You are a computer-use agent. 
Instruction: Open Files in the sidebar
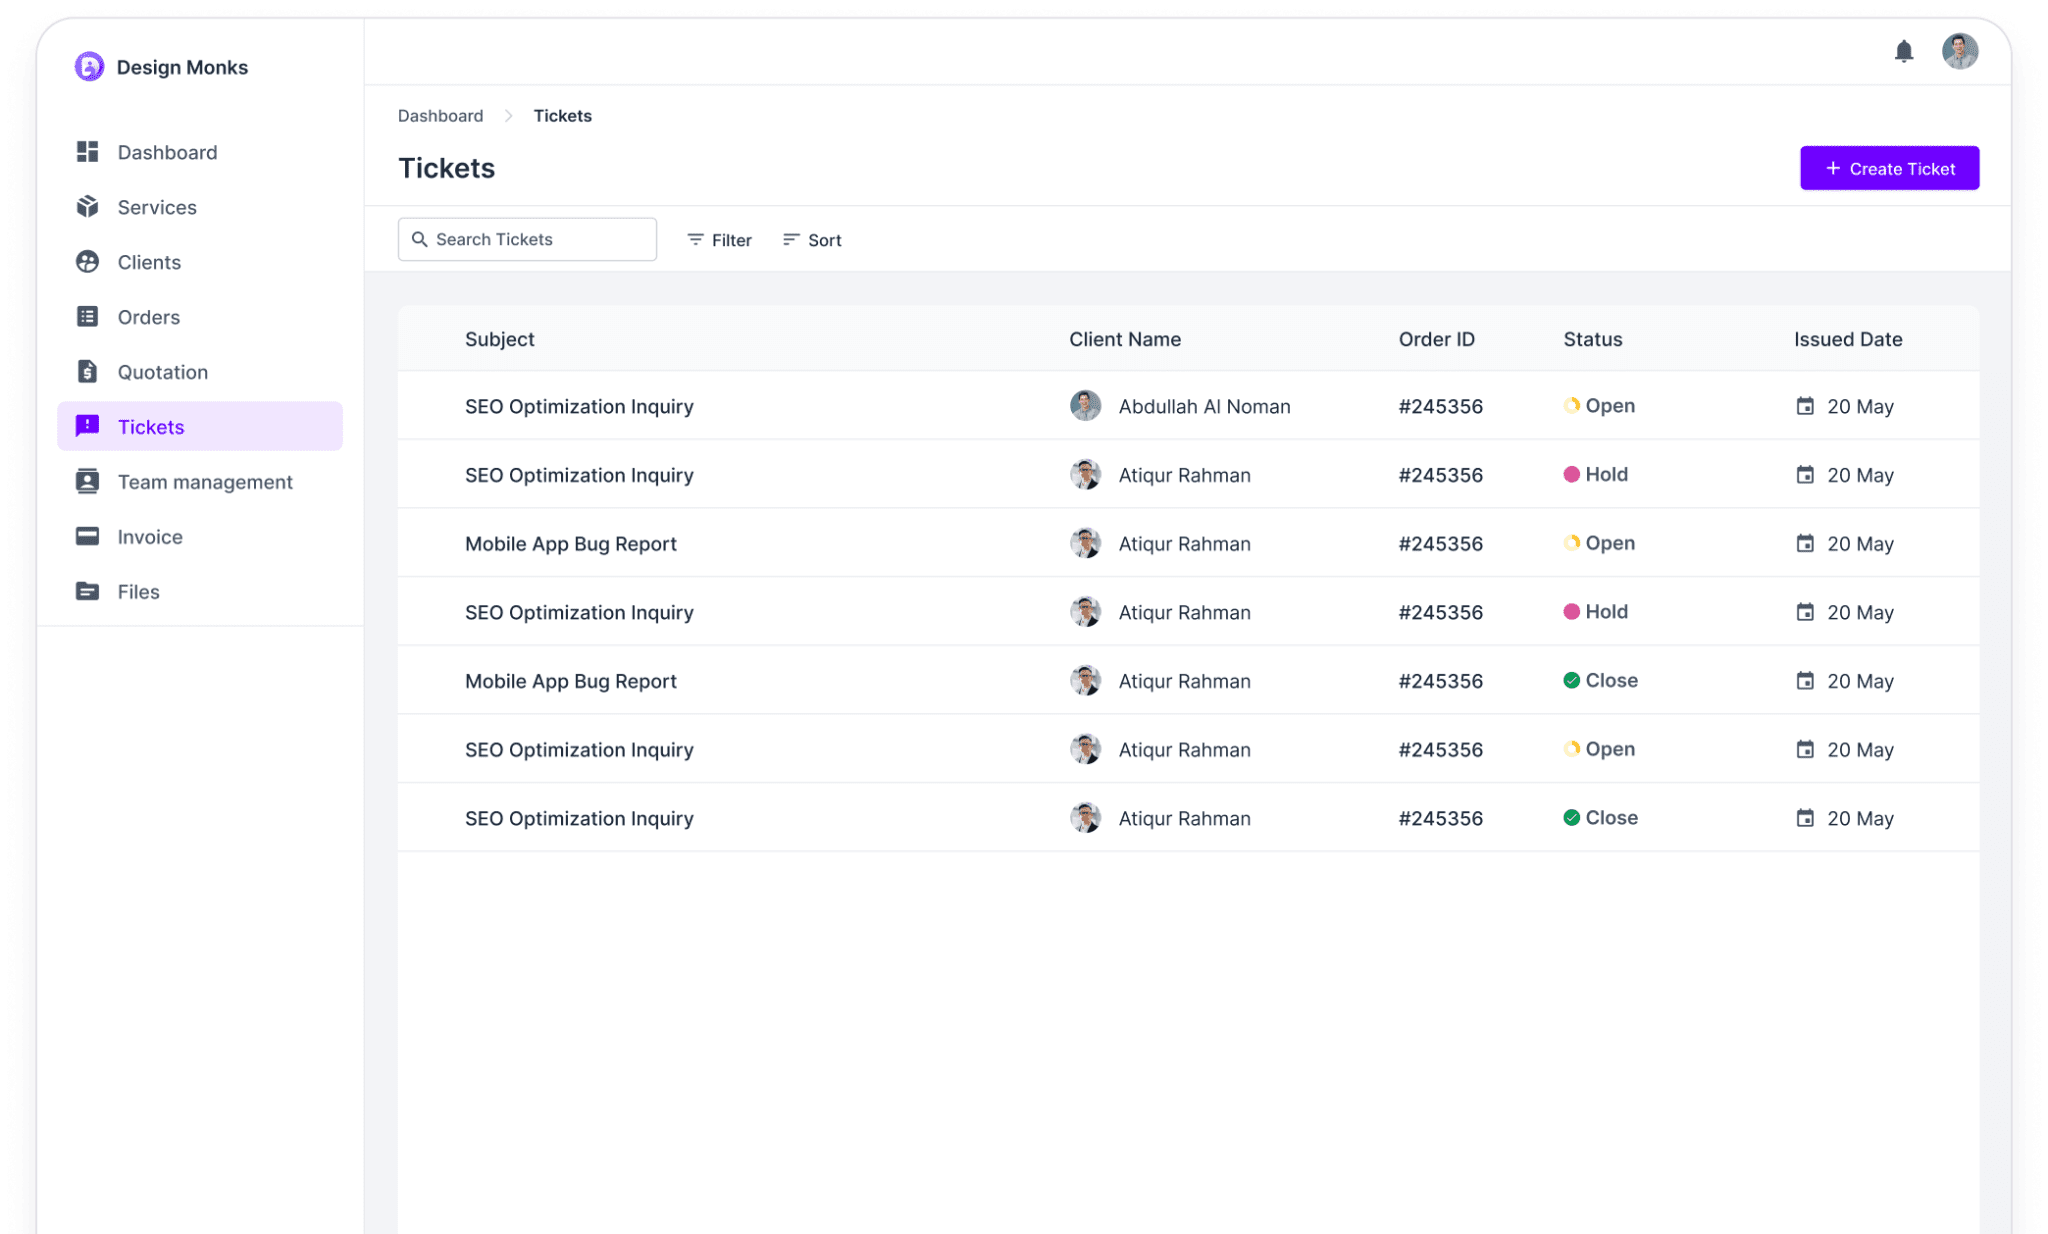200,591
